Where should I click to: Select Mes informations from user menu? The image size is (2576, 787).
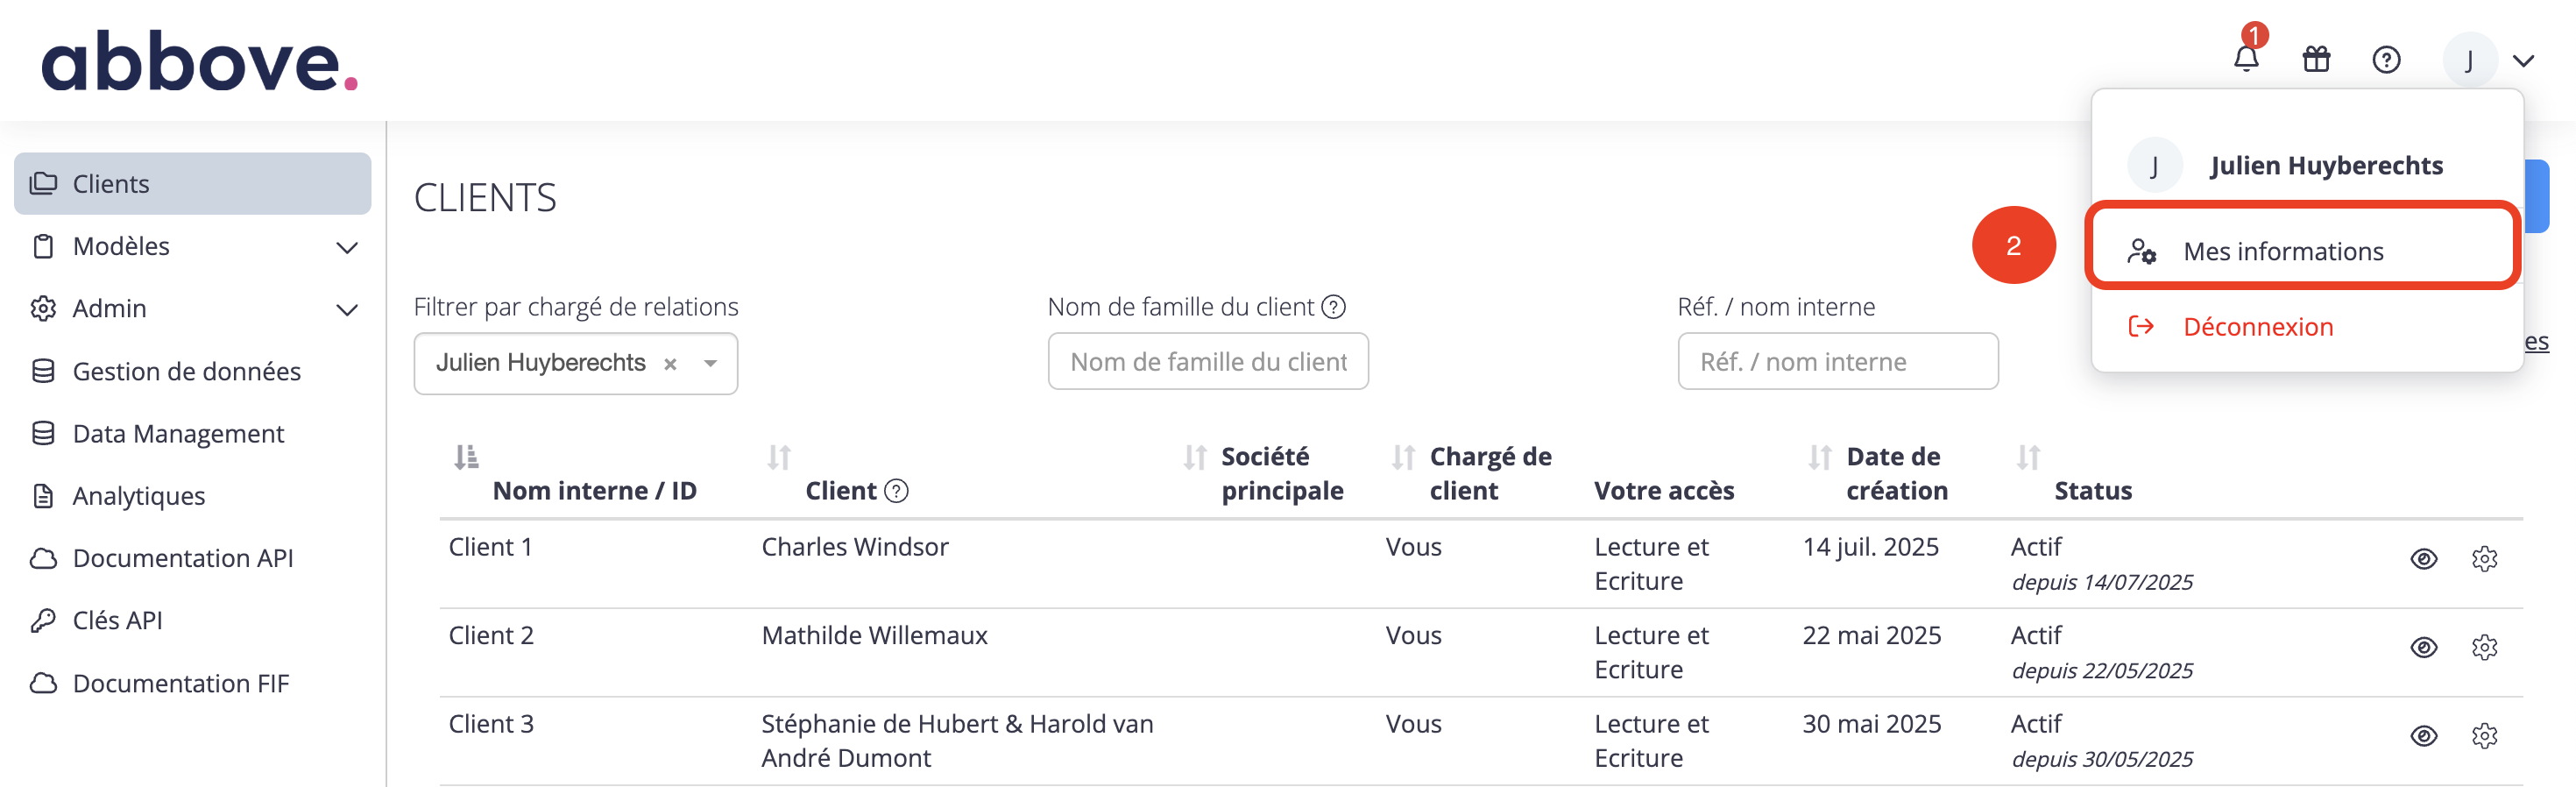click(x=2282, y=251)
